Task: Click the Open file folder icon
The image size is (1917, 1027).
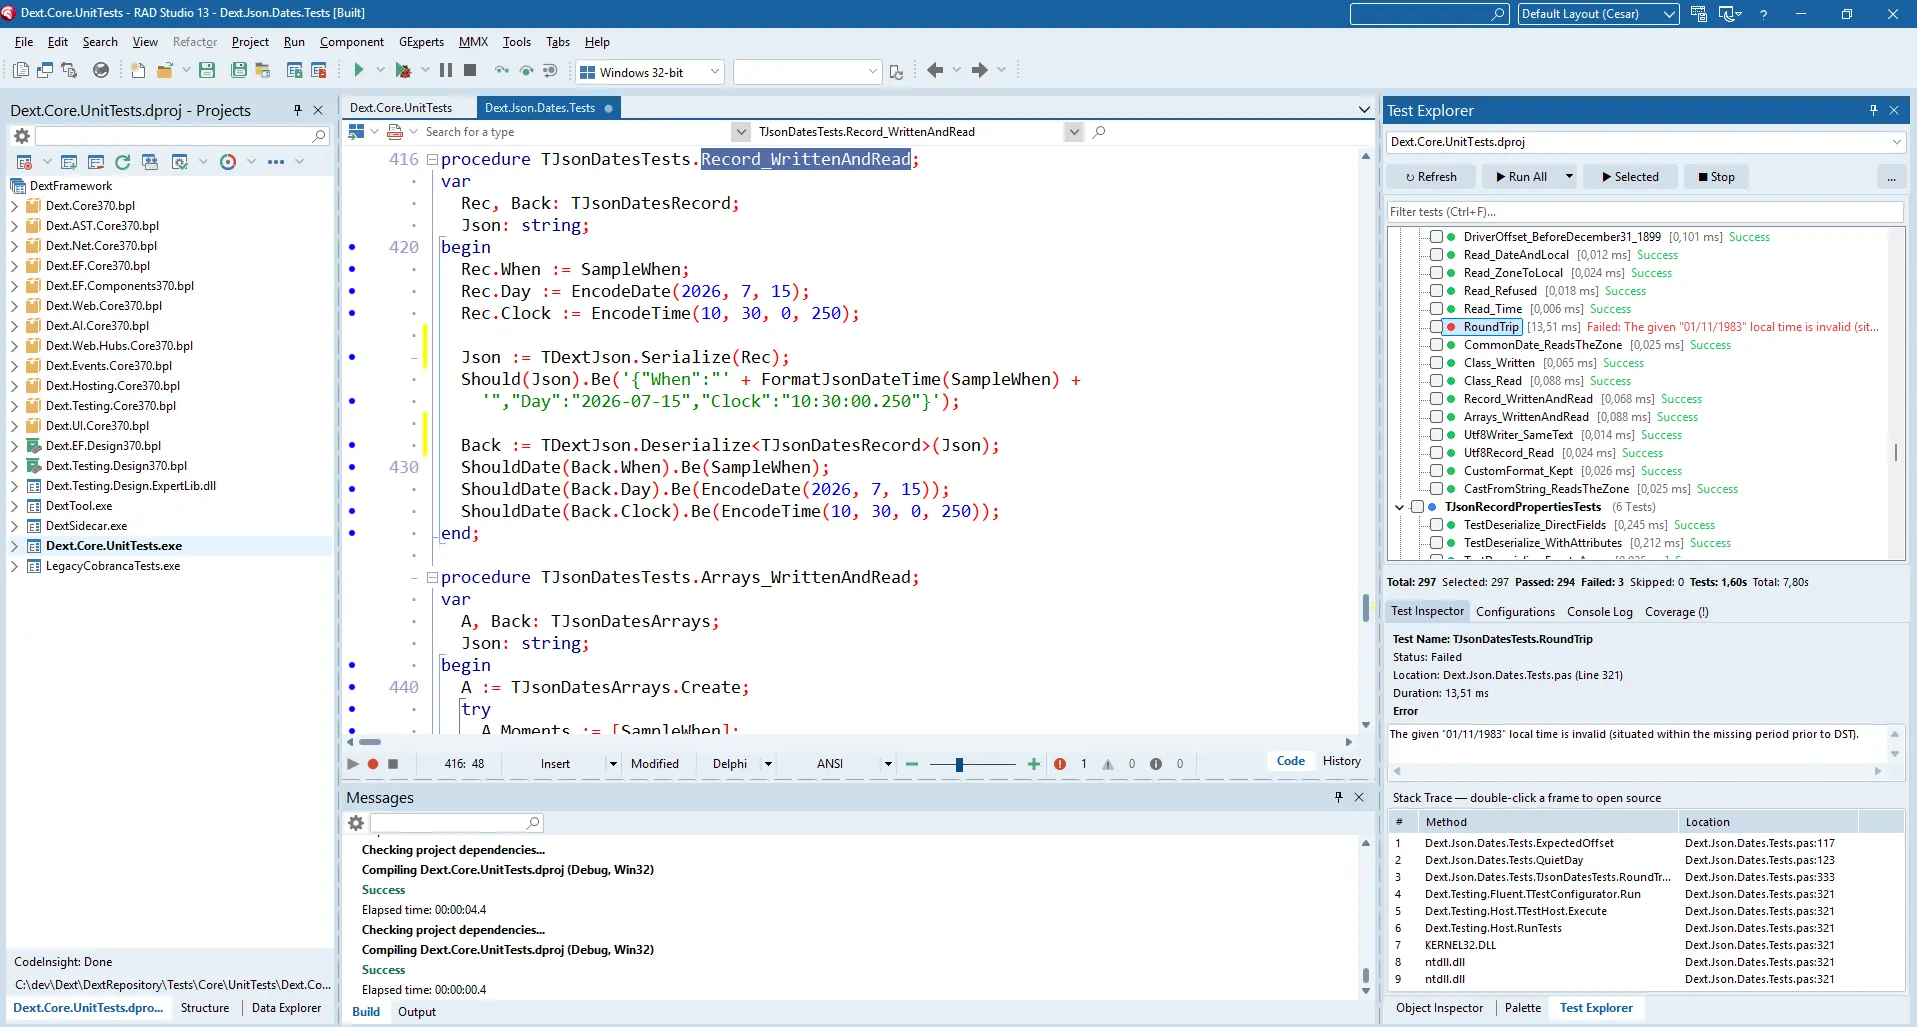Action: (165, 70)
